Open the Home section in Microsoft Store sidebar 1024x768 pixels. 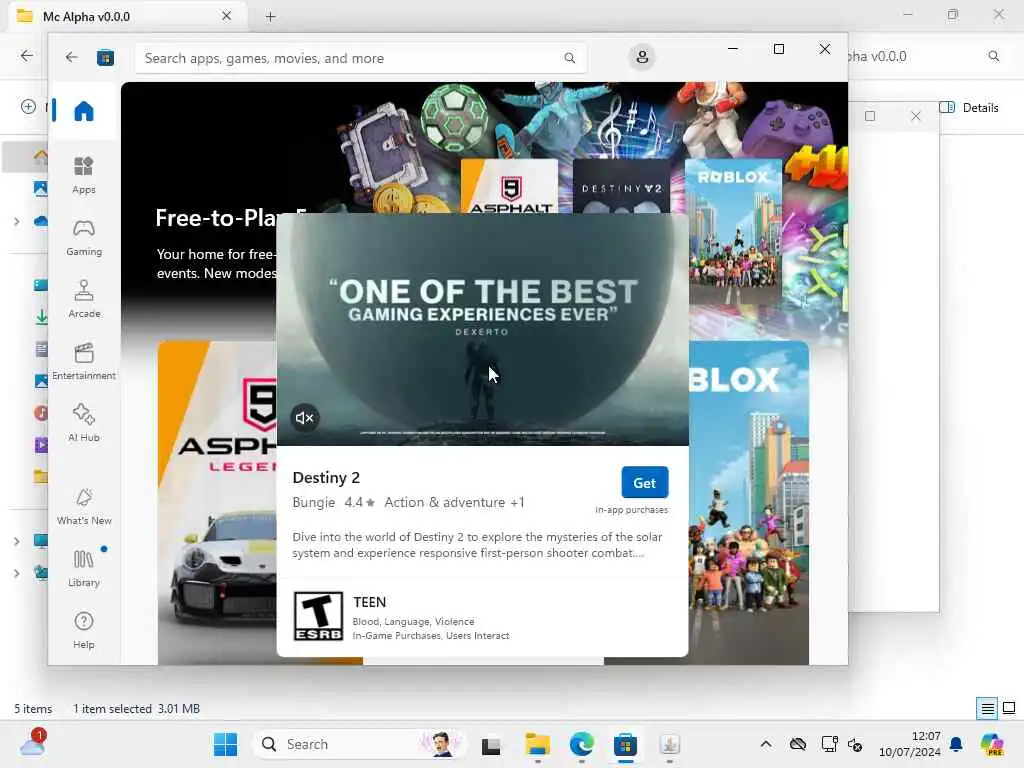tap(84, 111)
